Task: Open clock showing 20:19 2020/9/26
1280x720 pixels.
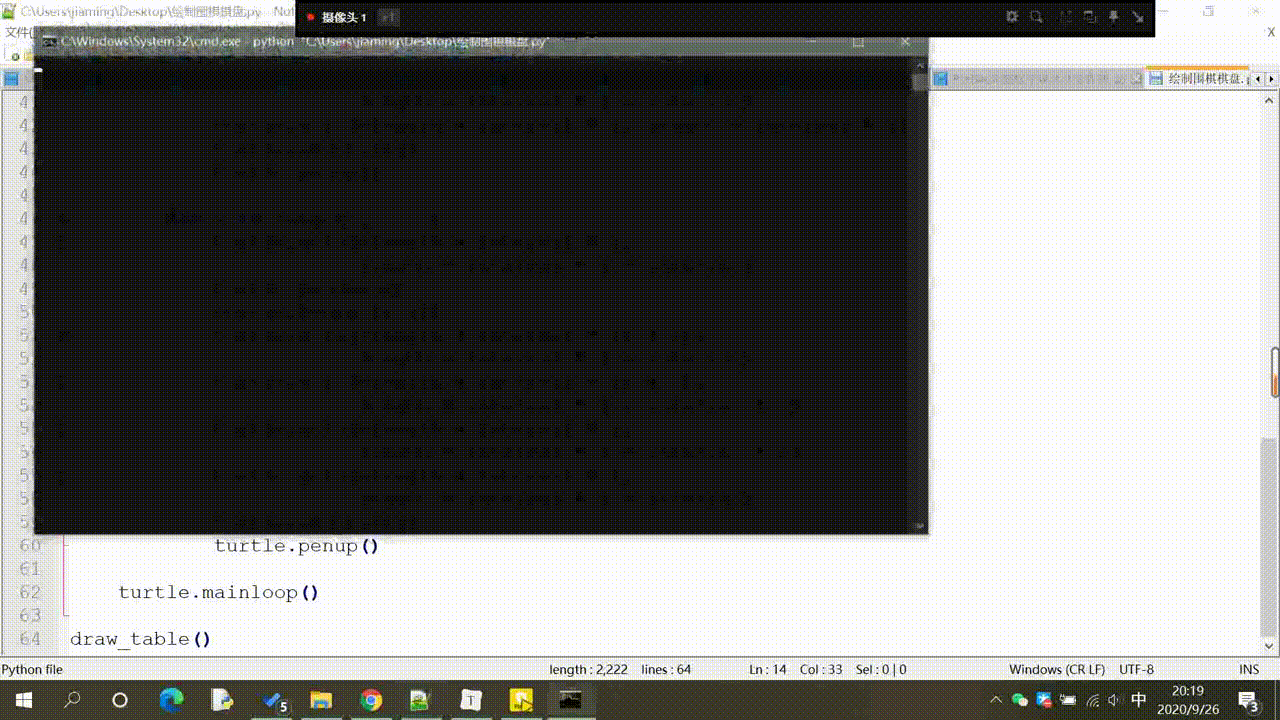Action: (x=1188, y=700)
